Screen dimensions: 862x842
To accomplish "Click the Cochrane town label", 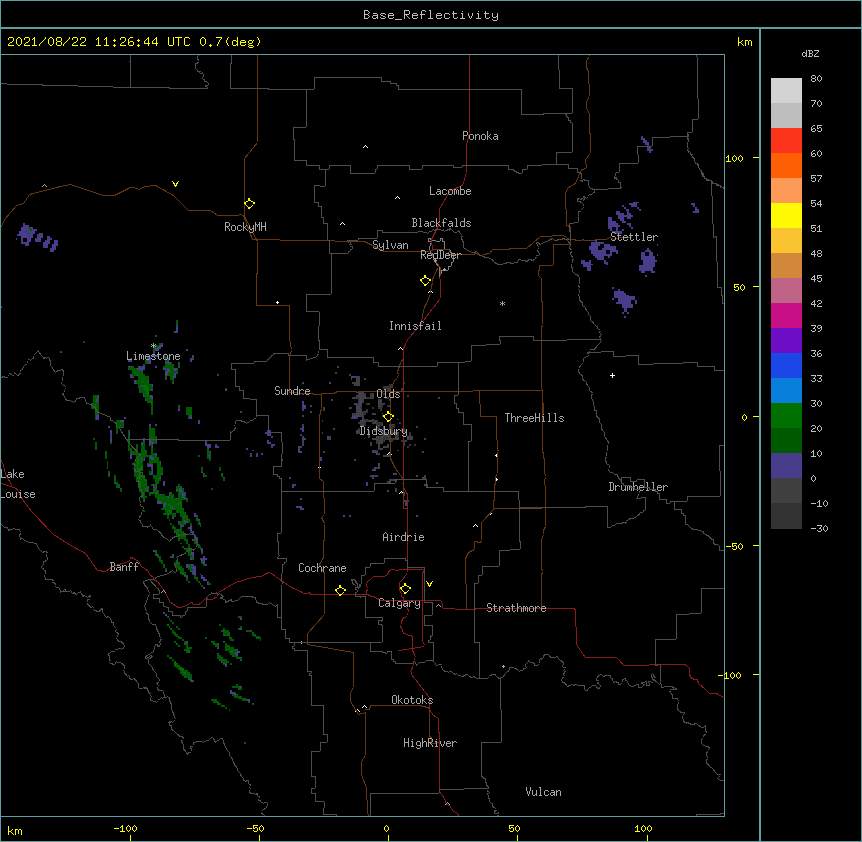I will 322,568.
